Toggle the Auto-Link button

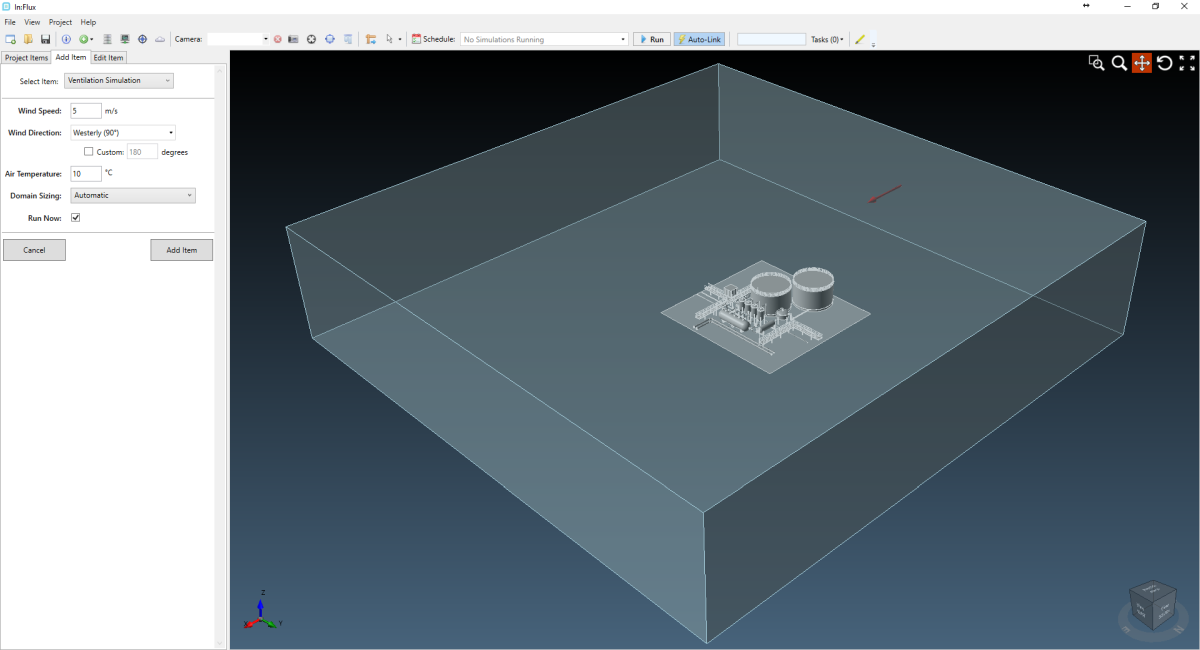click(x=699, y=39)
